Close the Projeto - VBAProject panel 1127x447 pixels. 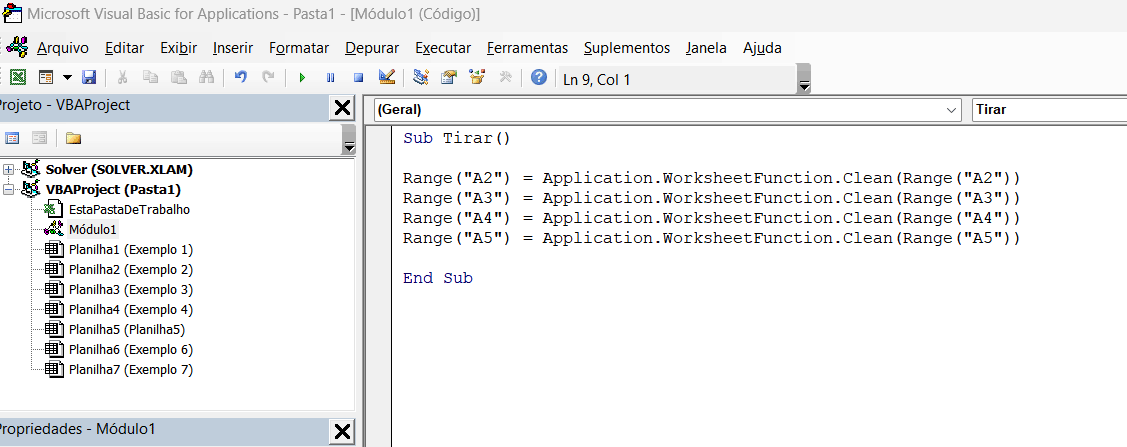pyautogui.click(x=342, y=108)
